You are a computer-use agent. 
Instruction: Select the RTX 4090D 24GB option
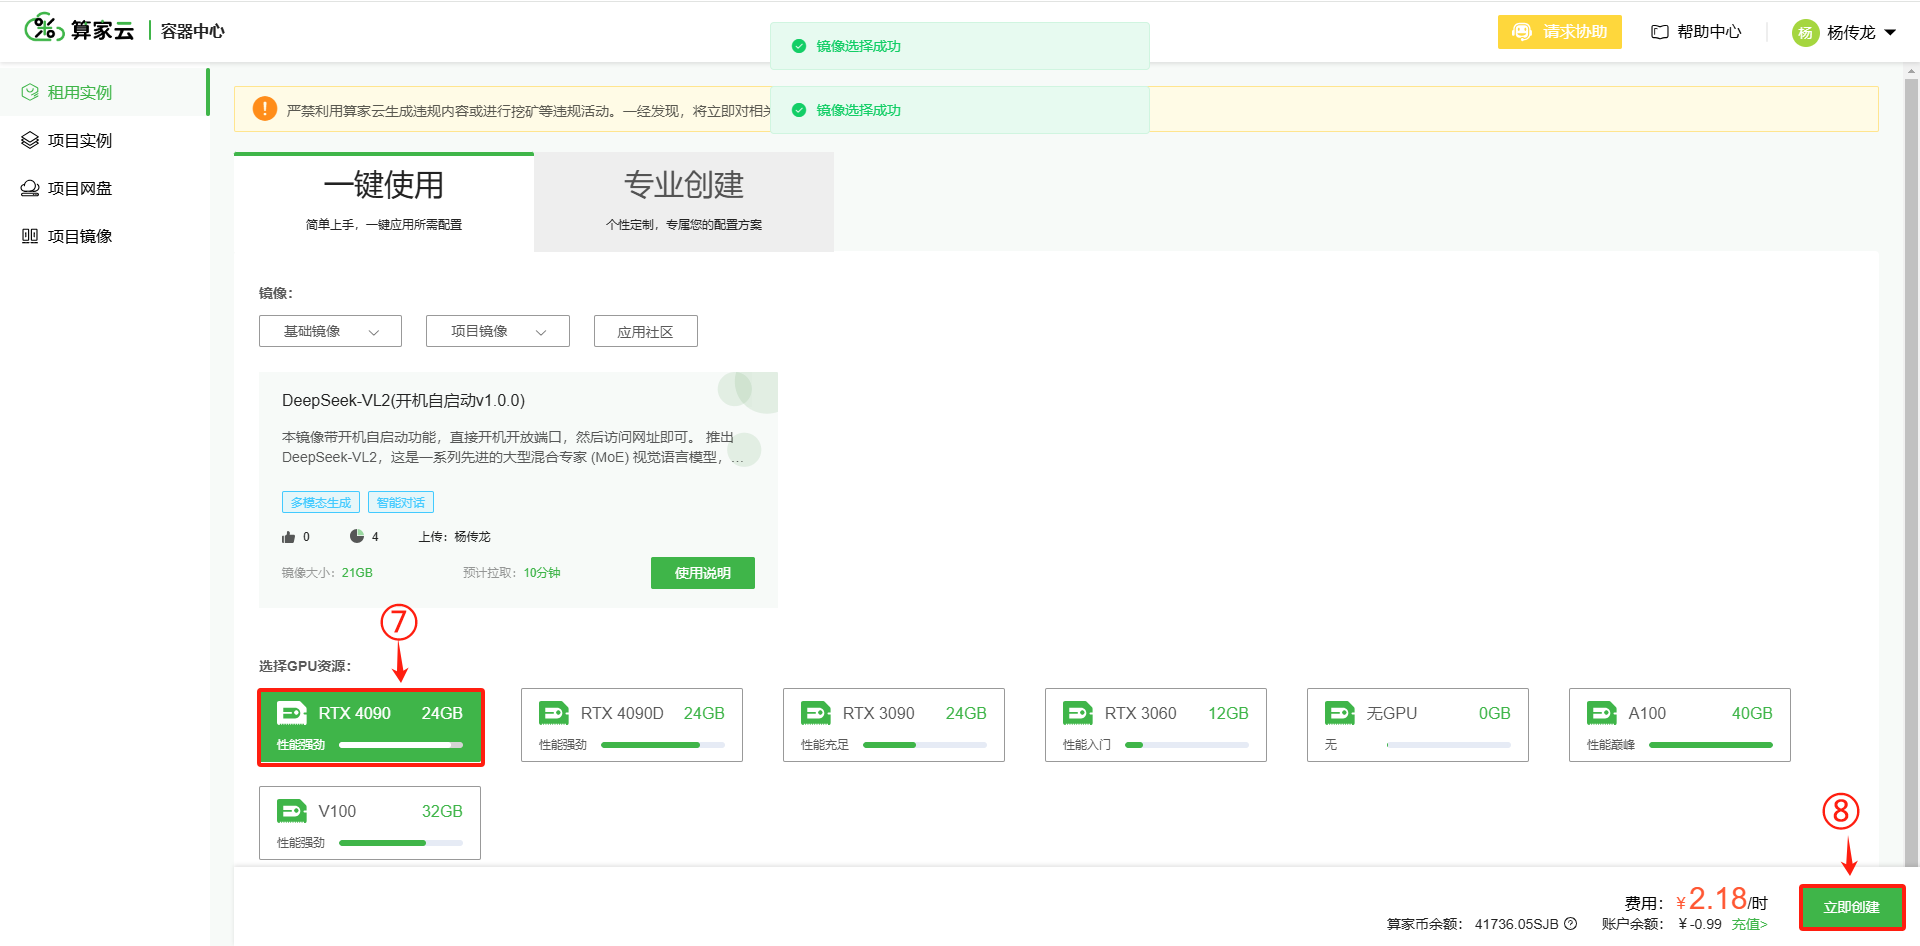point(632,725)
